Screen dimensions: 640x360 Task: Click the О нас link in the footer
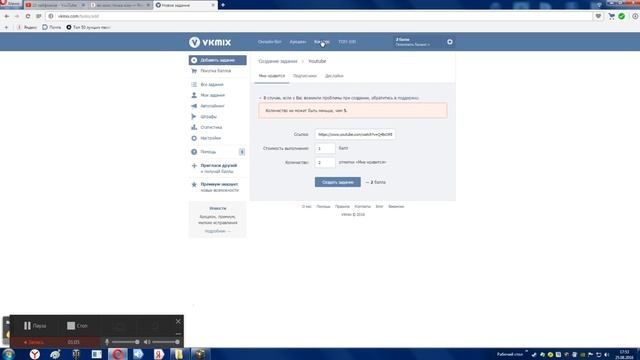coord(307,207)
